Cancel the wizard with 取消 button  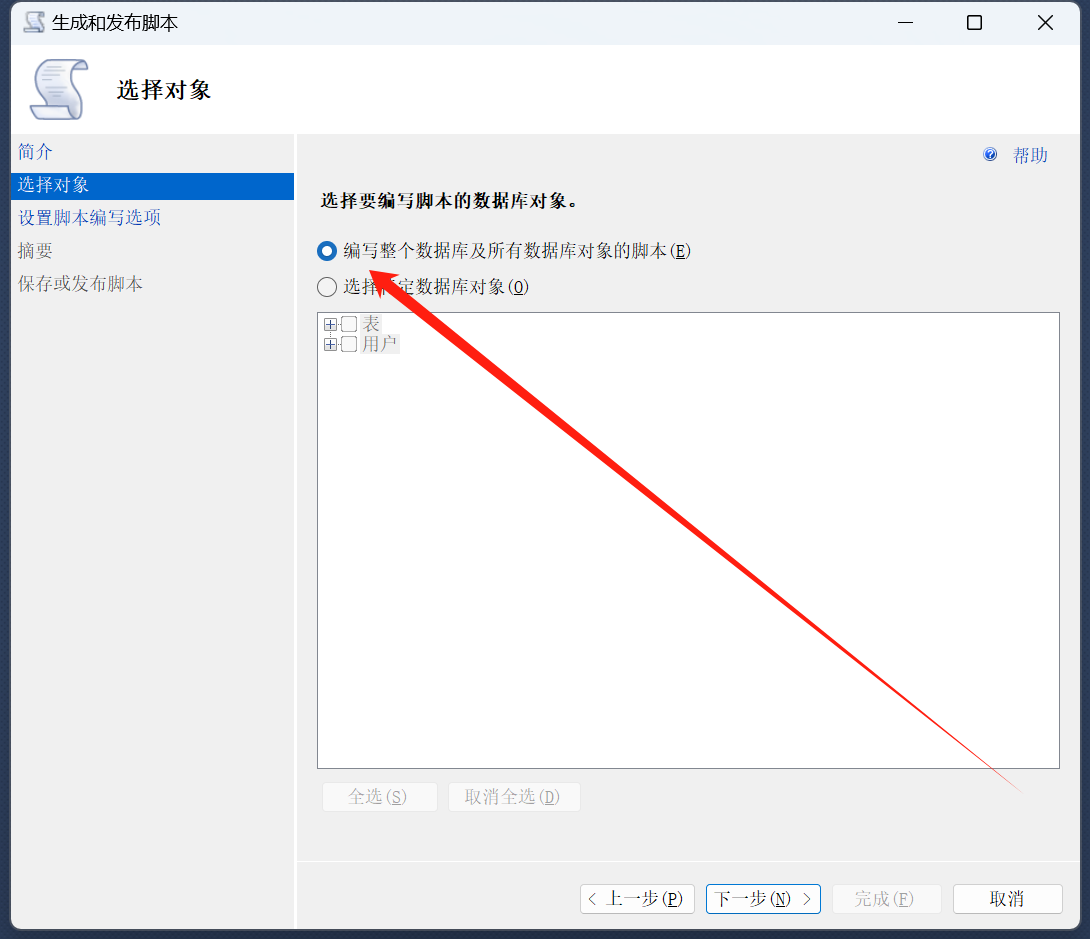(x=1007, y=899)
